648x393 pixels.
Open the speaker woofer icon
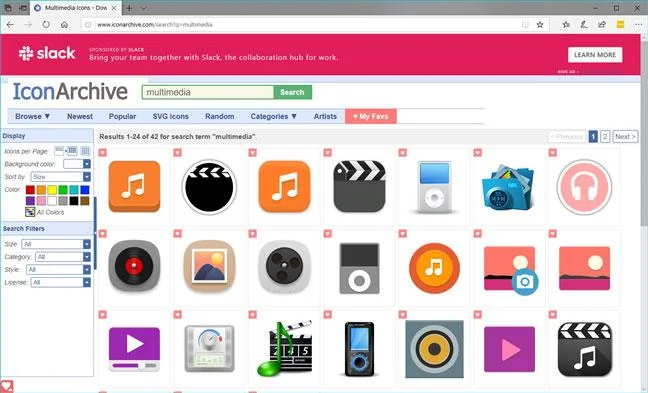click(x=434, y=349)
